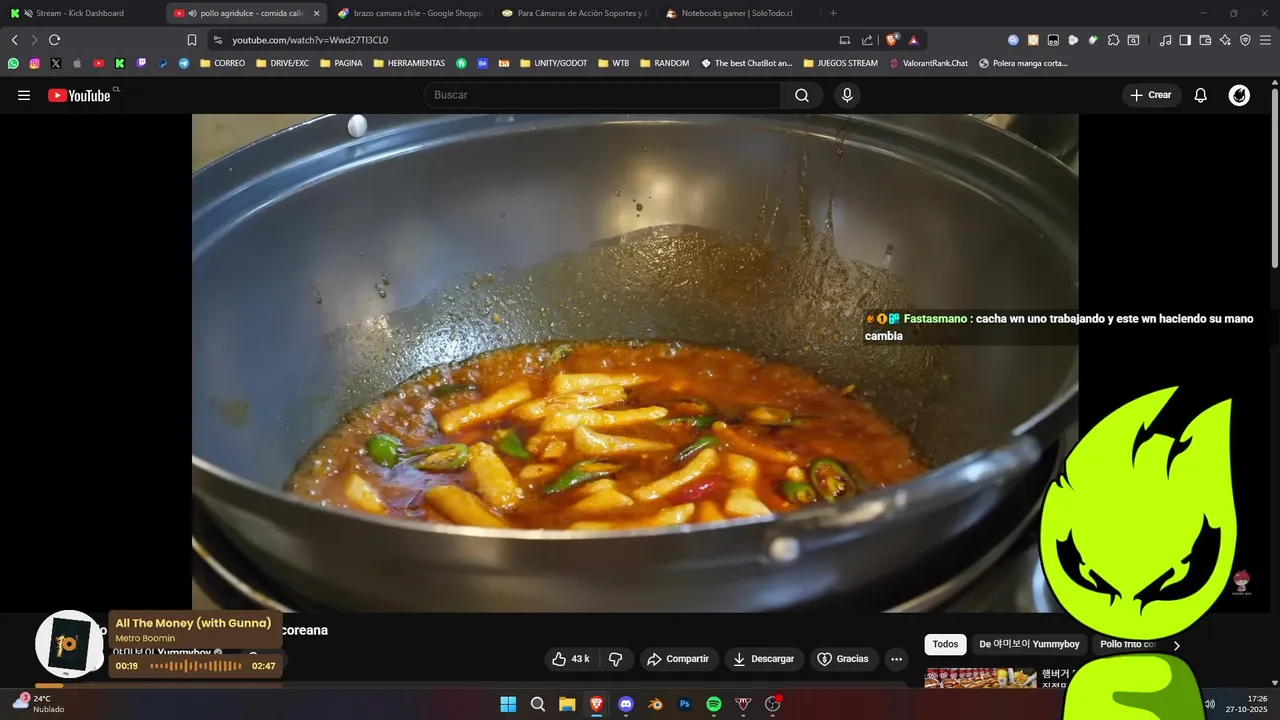Expand the HERRAMIENTAS bookmarks folder

pyautogui.click(x=409, y=63)
